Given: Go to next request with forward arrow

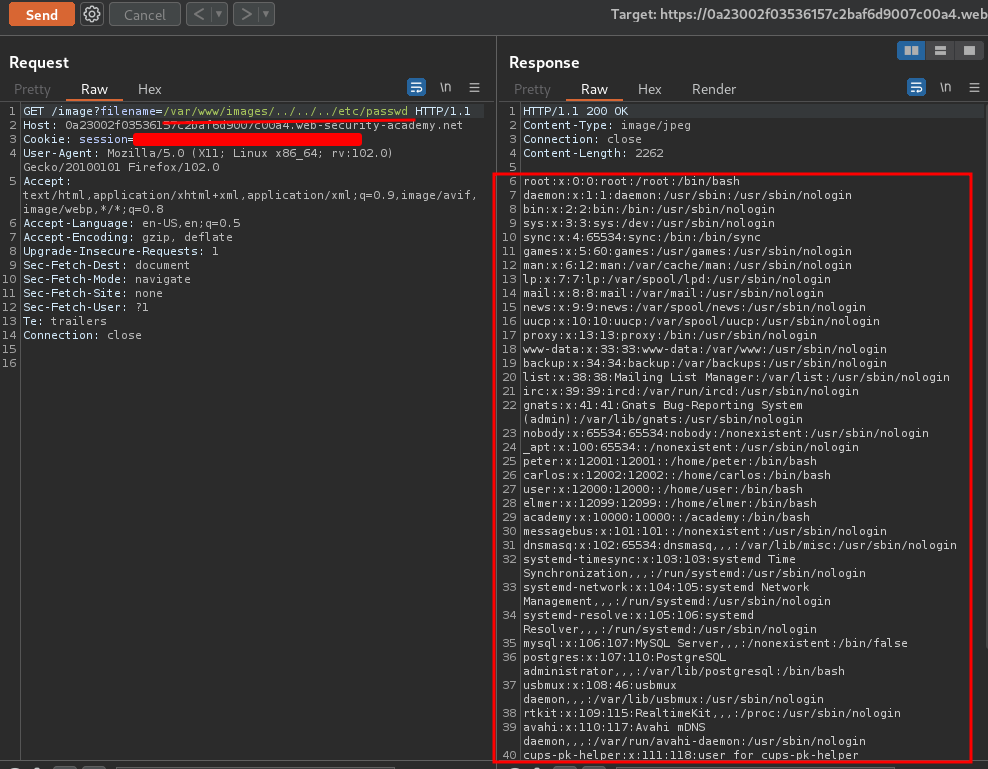Looking at the screenshot, I should (x=246, y=14).
